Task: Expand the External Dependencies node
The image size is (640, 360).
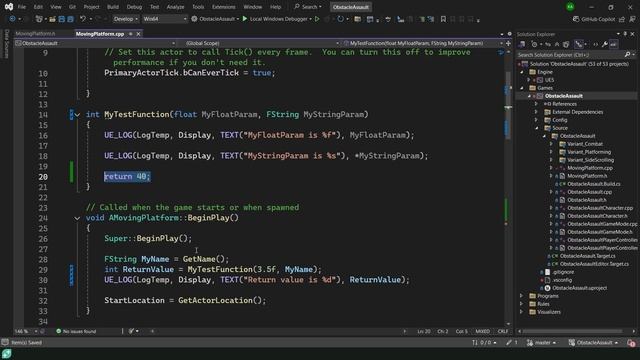Action: click(537, 112)
